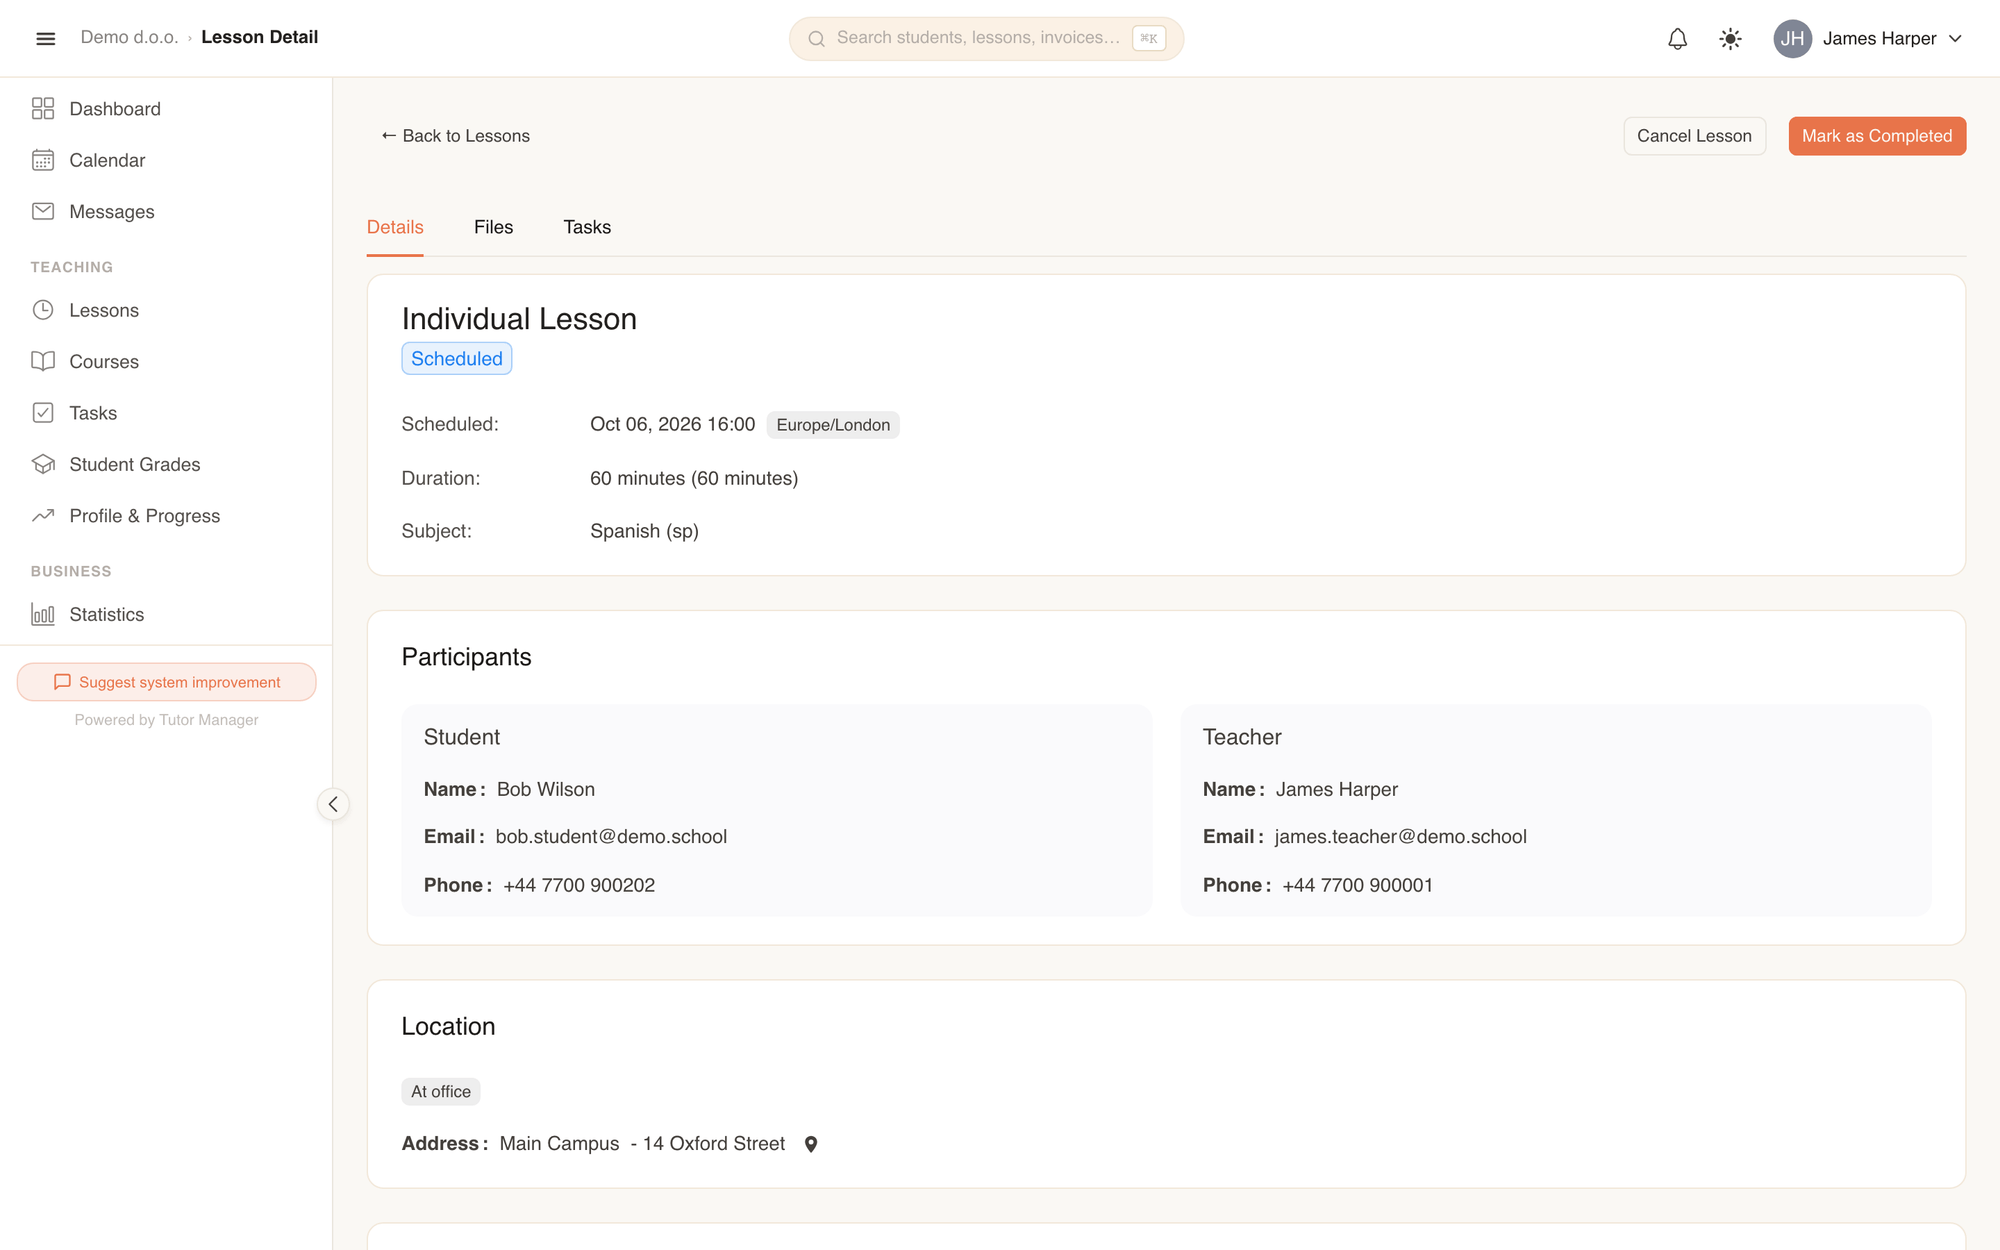Click Mark as Completed button
This screenshot has width=2000, height=1250.
click(x=1877, y=136)
